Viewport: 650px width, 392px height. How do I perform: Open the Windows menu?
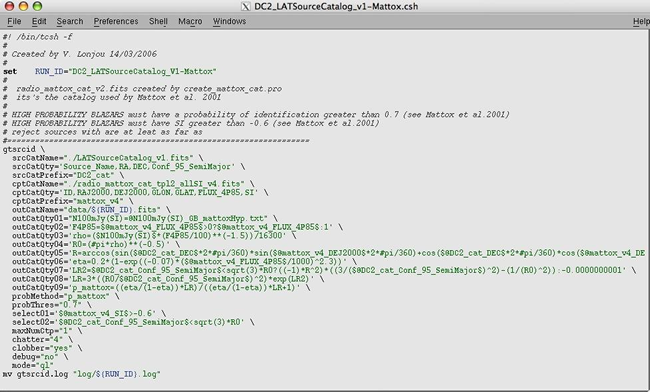(229, 21)
